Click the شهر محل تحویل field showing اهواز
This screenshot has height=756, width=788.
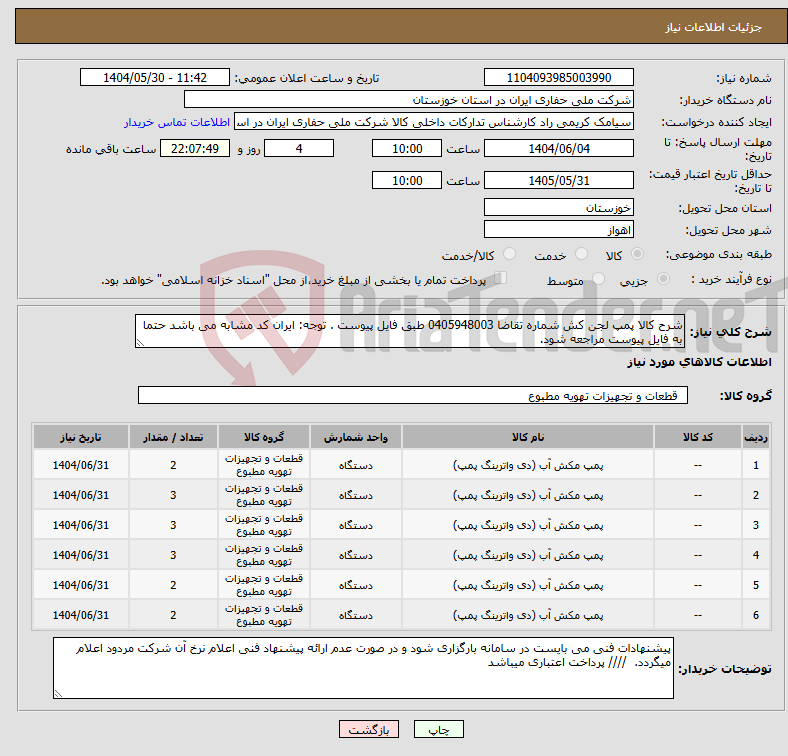coord(558,229)
